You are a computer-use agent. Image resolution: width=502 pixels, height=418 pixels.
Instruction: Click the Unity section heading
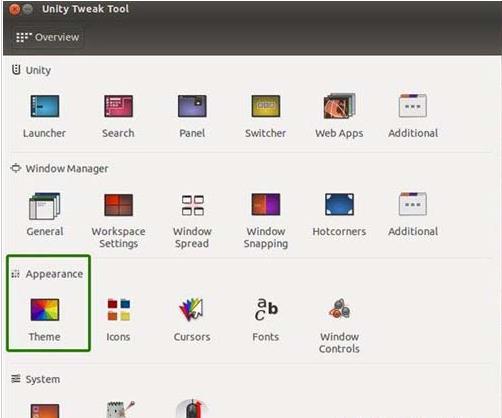coord(31,70)
